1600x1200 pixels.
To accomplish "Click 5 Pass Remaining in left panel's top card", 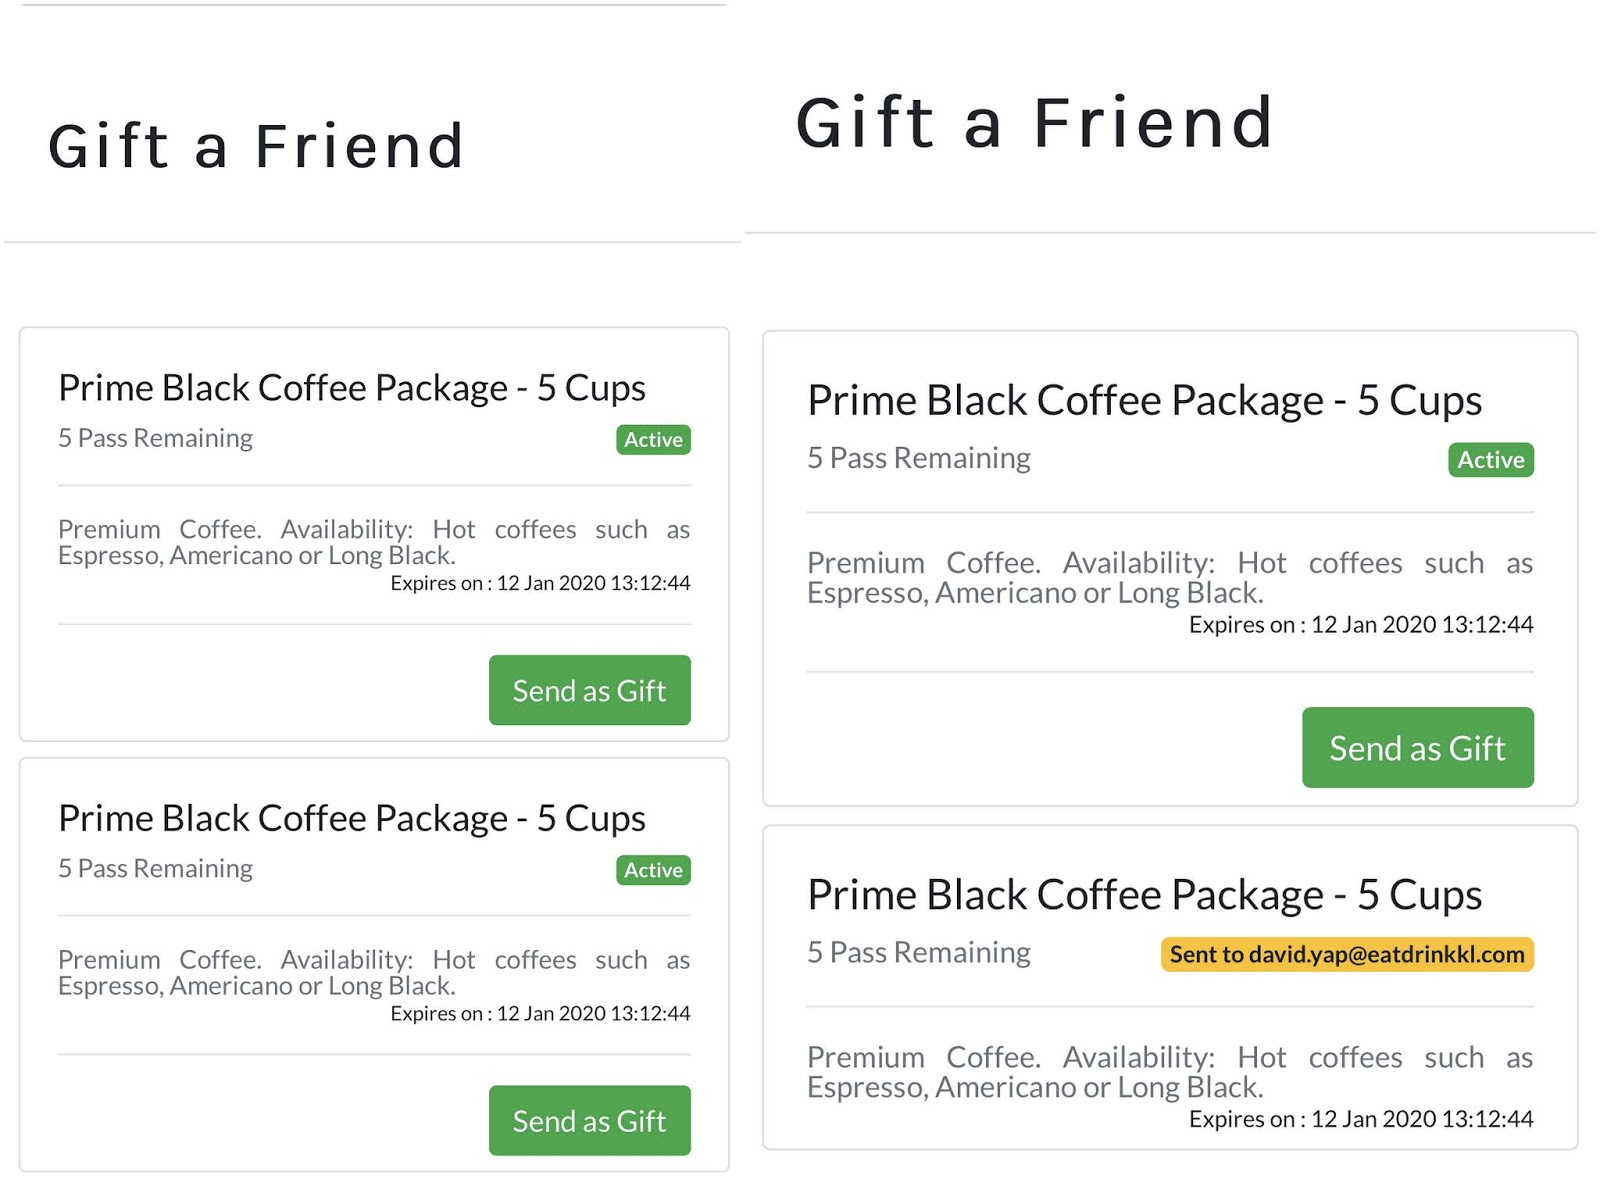I will coord(155,438).
